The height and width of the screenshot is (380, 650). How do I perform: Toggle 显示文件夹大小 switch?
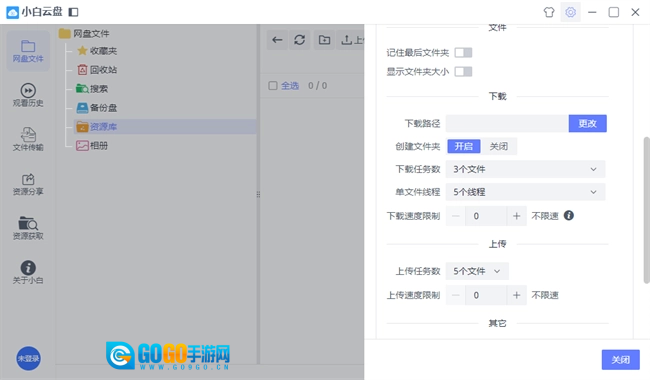[463, 72]
